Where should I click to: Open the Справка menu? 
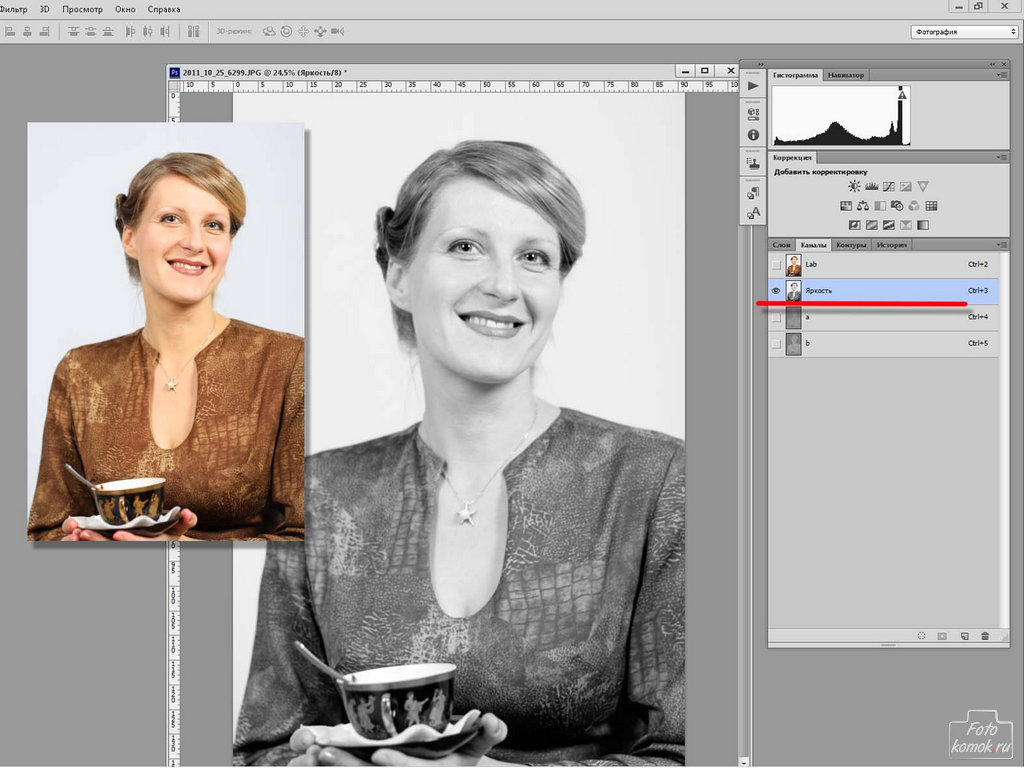164,9
